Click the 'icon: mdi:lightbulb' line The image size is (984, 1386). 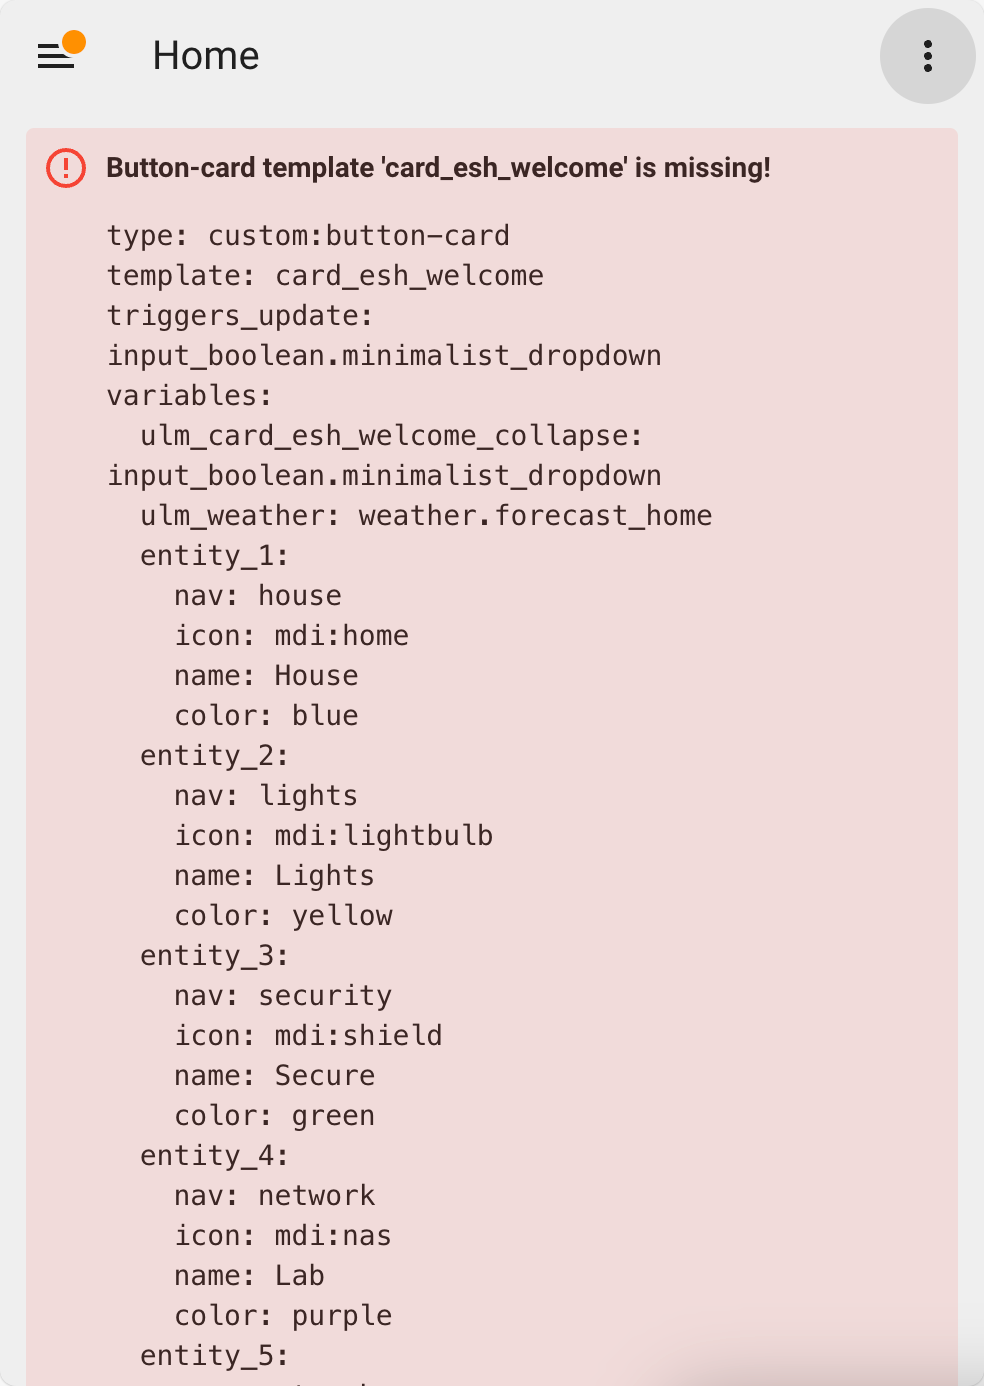(334, 836)
